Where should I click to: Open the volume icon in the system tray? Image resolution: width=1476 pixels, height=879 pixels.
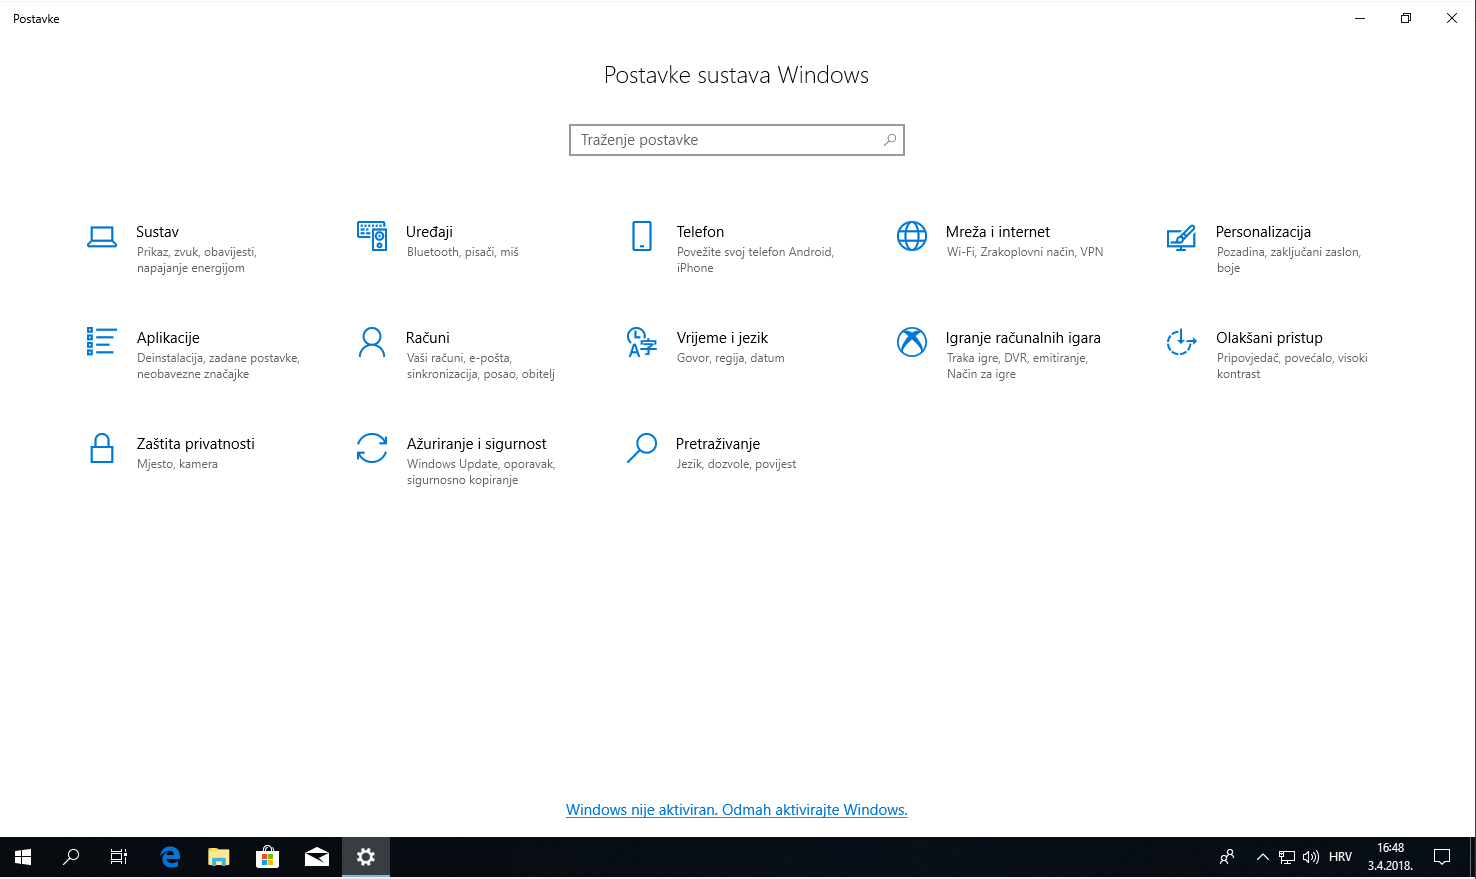coord(1311,857)
